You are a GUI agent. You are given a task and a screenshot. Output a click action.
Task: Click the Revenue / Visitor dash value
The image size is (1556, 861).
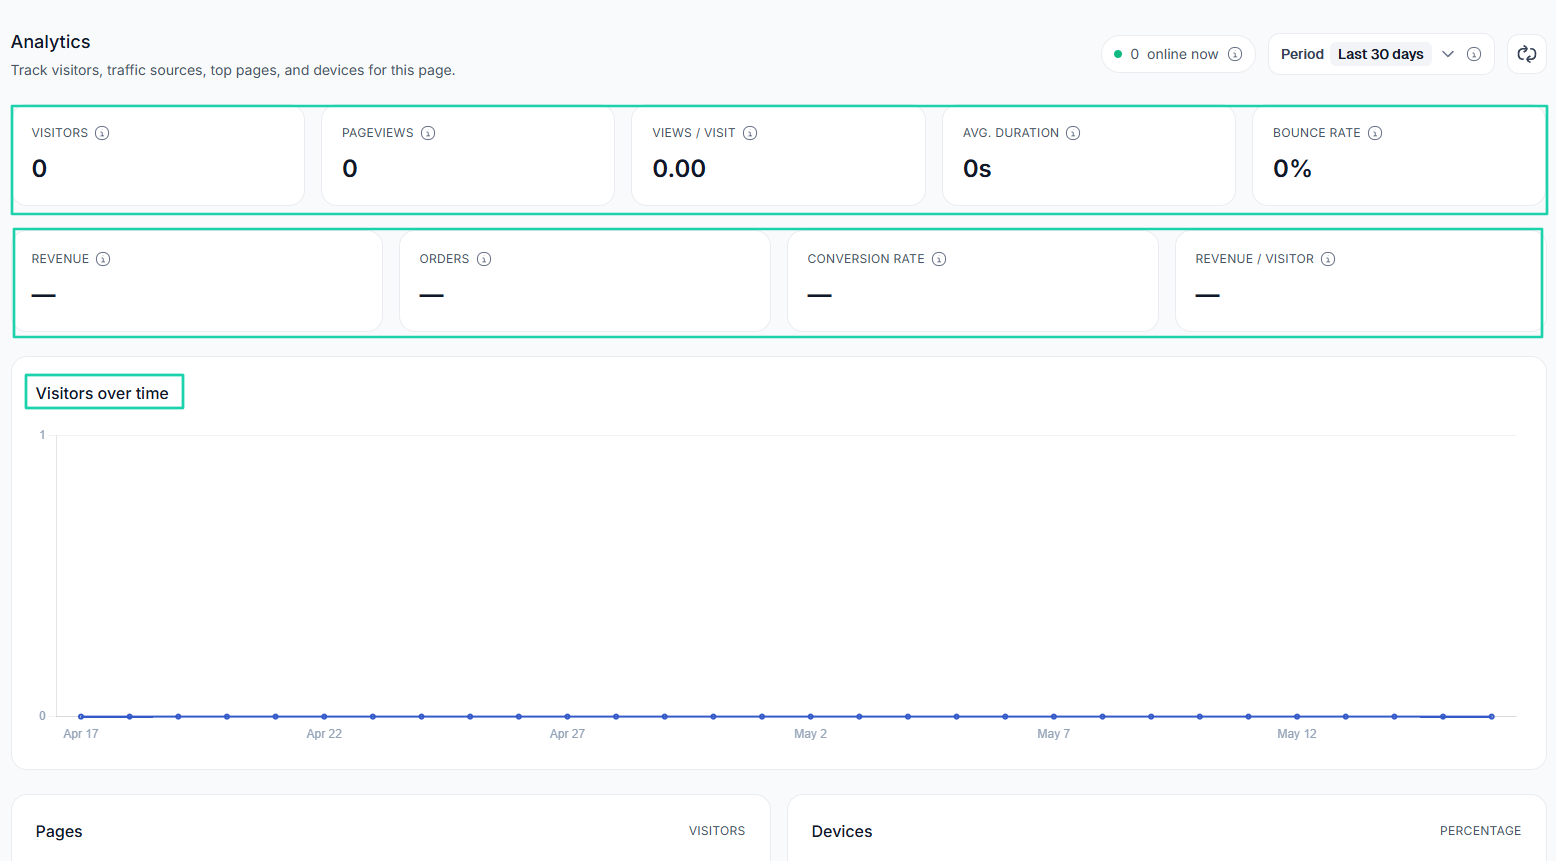coord(1208,295)
